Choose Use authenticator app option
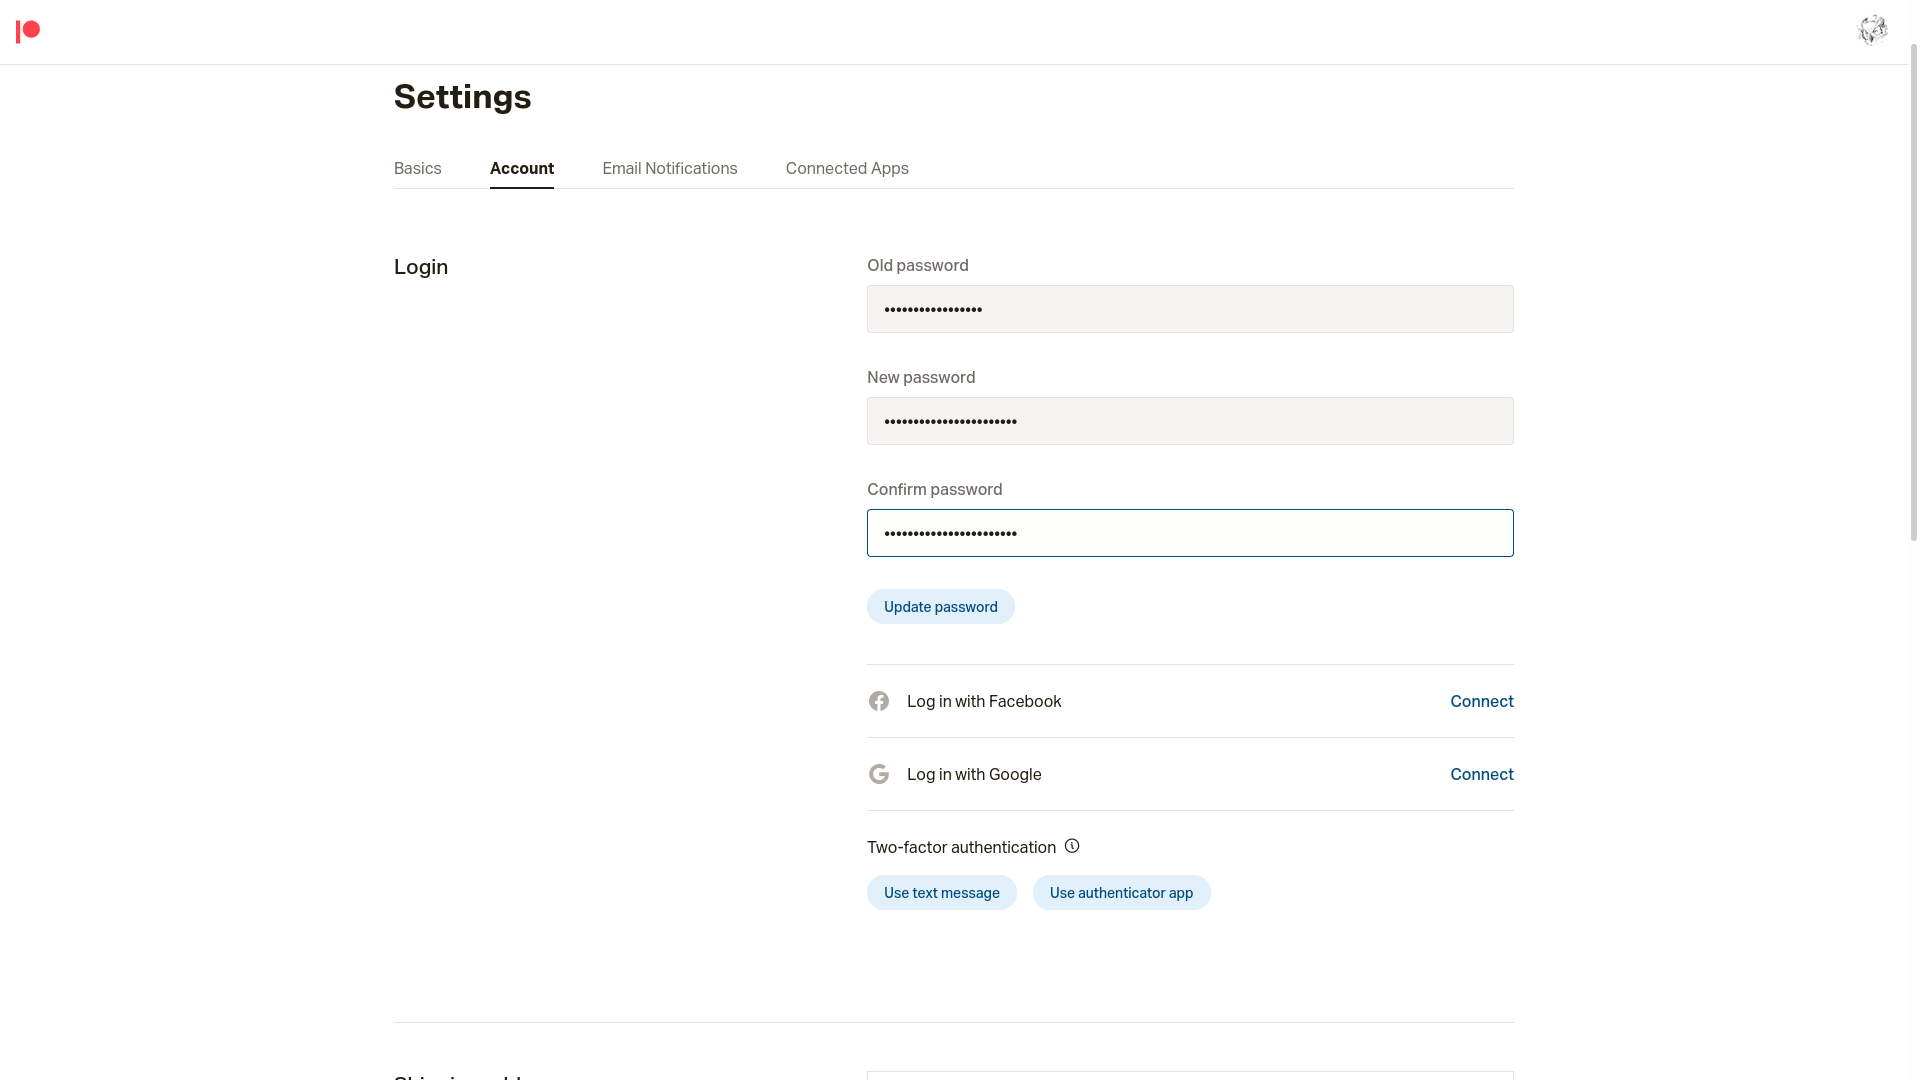This screenshot has height=1080, width=1920. pyautogui.click(x=1121, y=892)
